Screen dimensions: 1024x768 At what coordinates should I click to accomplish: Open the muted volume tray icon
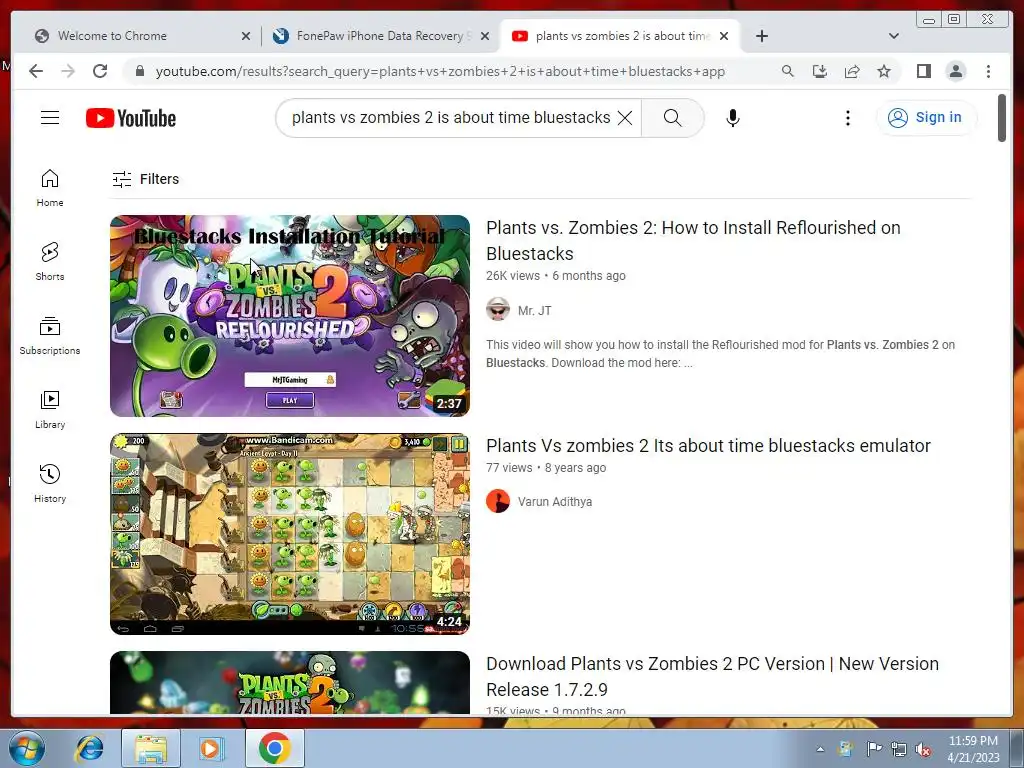coord(923,749)
